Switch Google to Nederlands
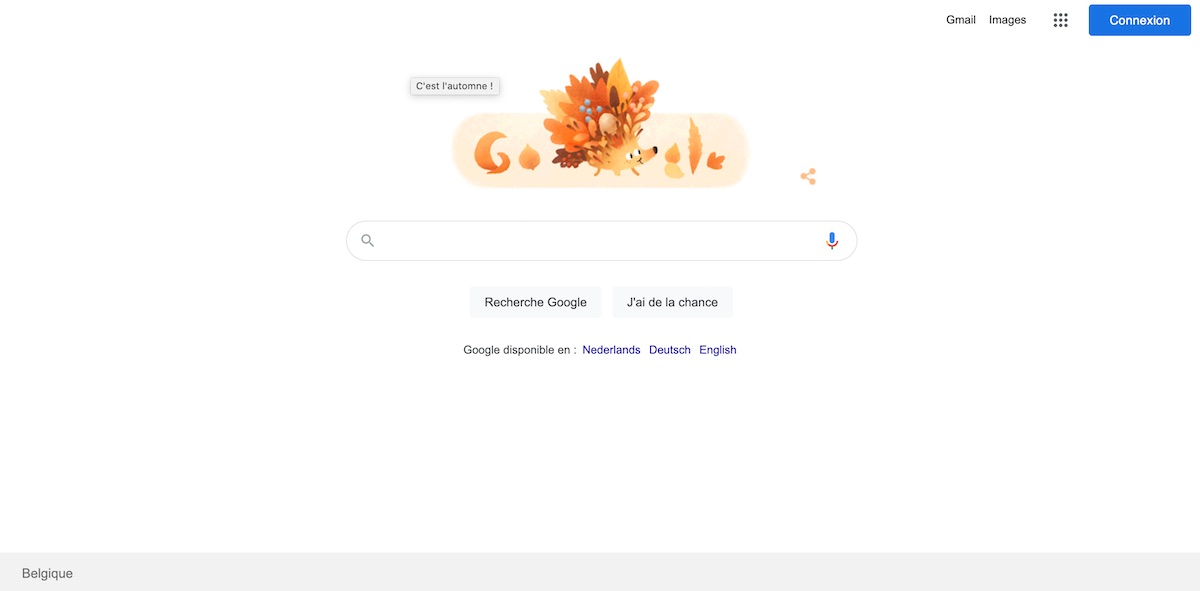The image size is (1200, 591). coord(611,350)
